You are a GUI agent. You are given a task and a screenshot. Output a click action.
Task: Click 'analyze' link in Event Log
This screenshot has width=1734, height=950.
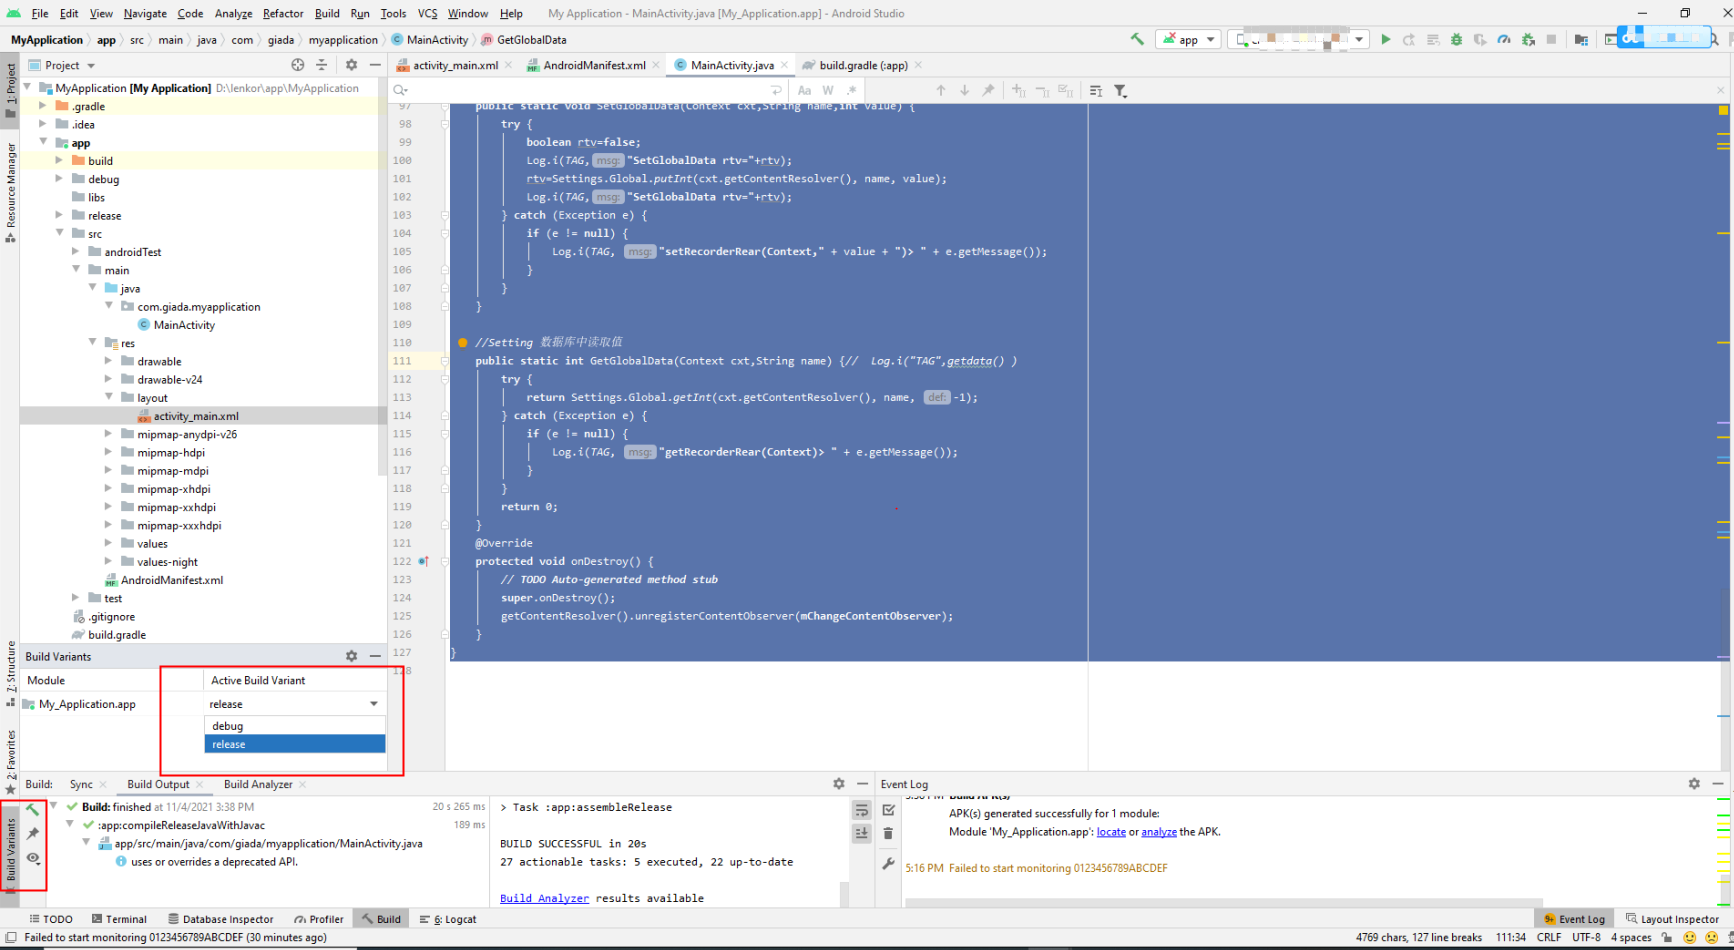(x=1159, y=832)
